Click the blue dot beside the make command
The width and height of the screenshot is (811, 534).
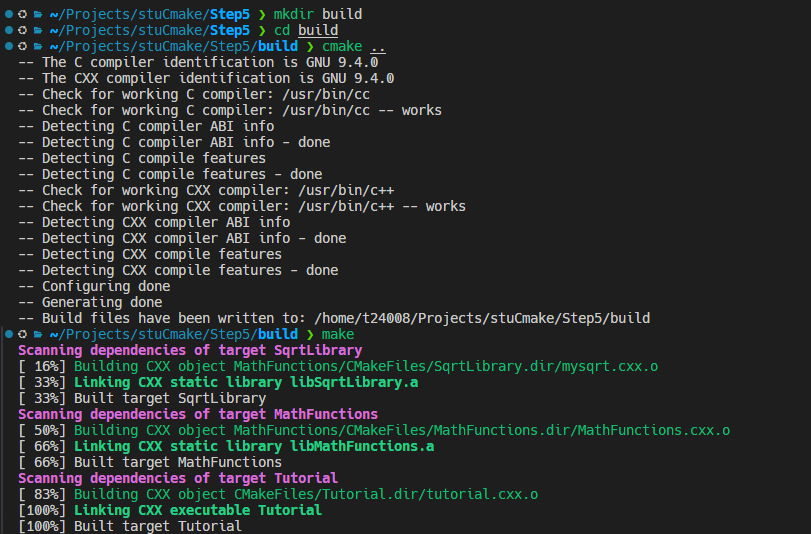(x=9, y=334)
